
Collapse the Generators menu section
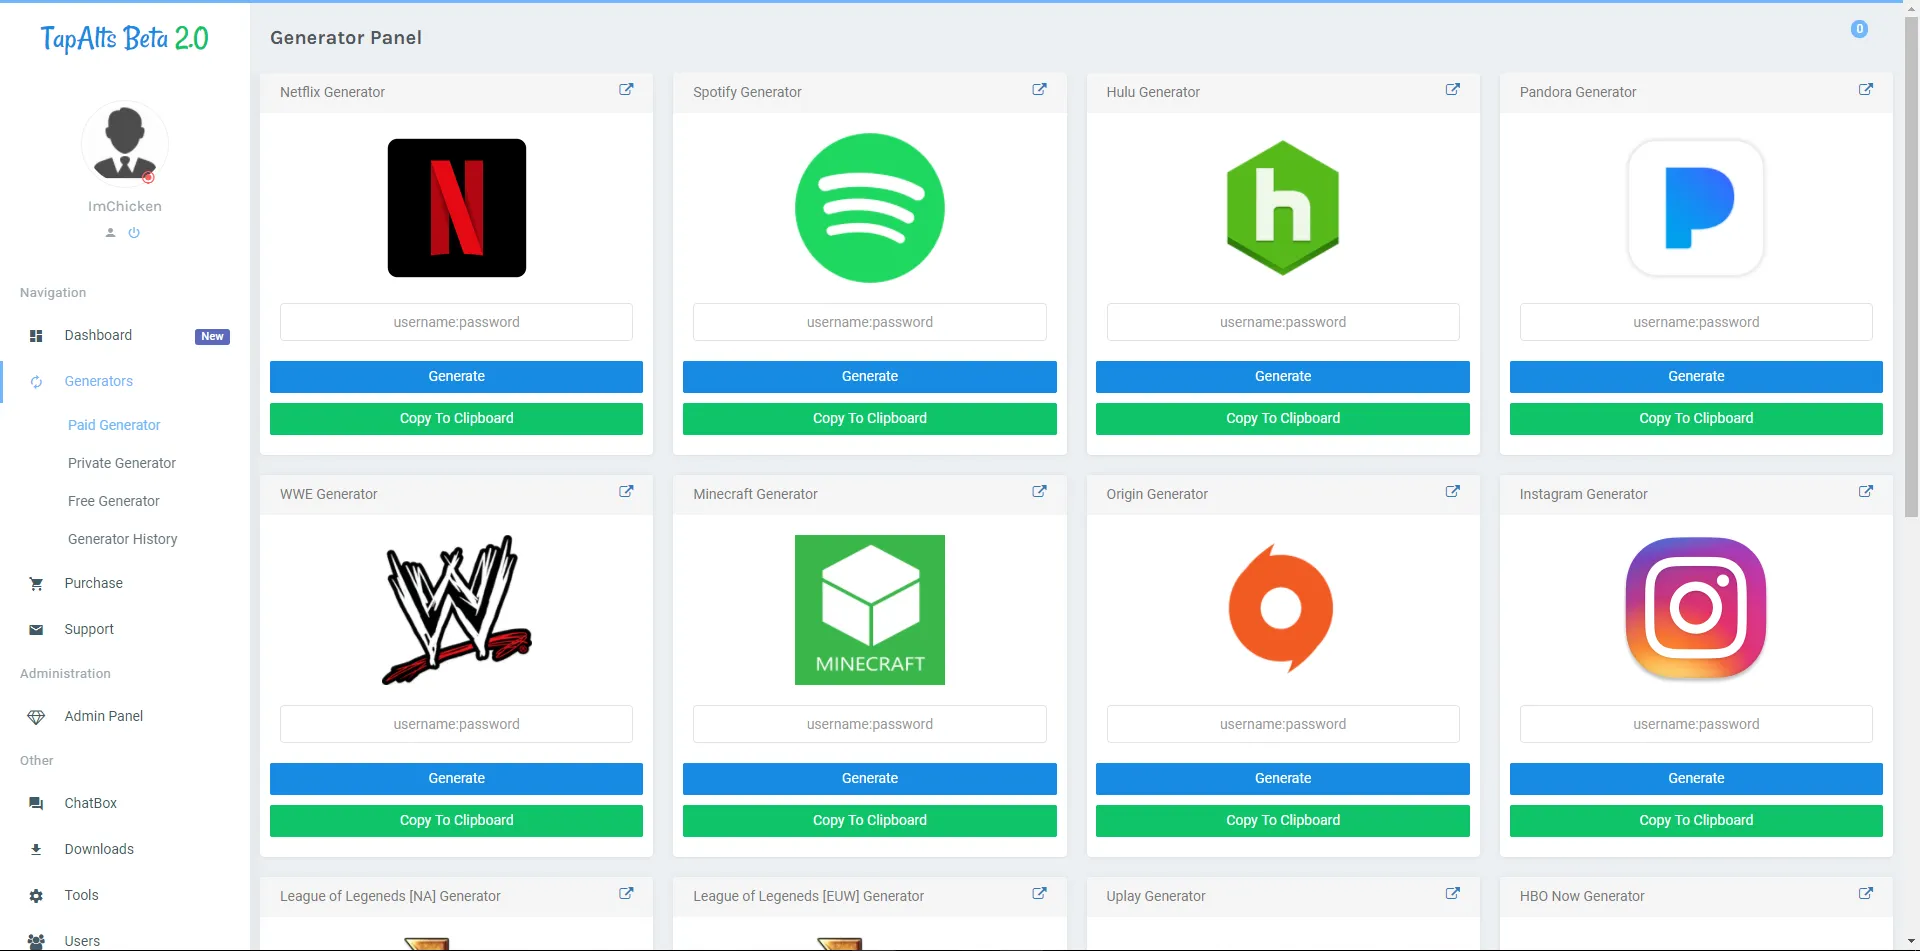point(98,381)
